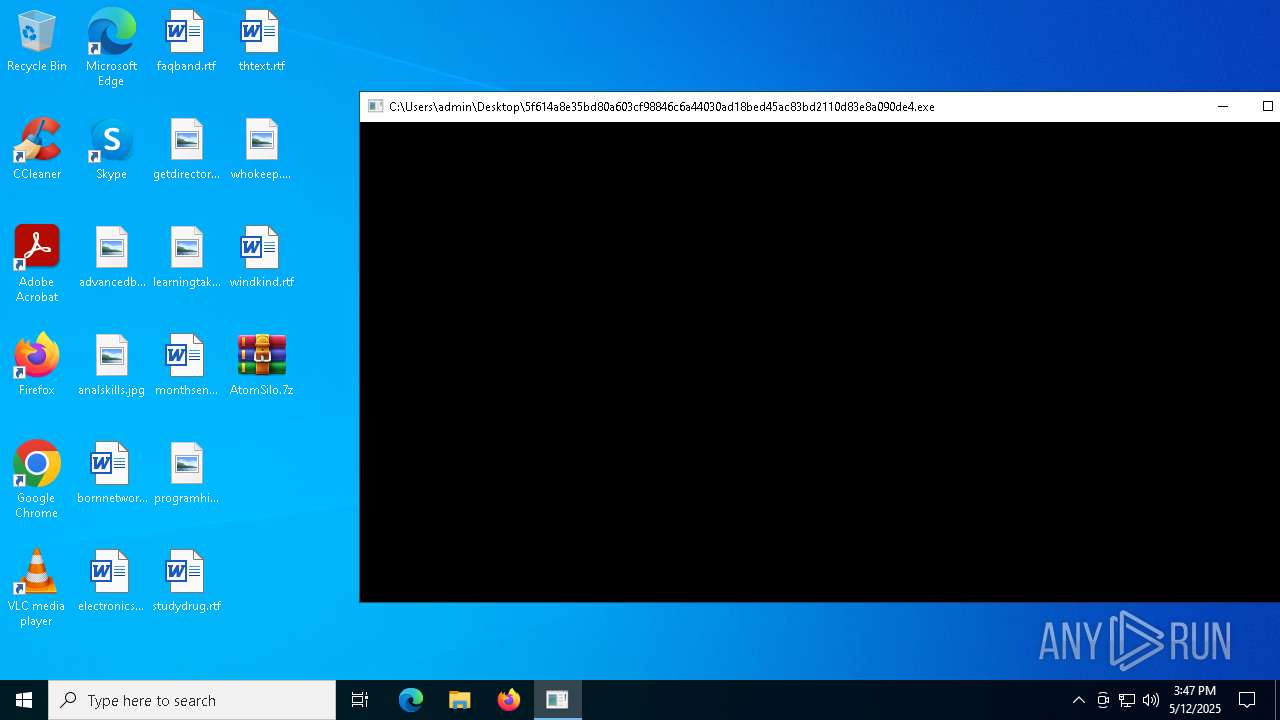Select the bornnetwor Word document
Viewport: 1280px width, 720px height.
click(x=111, y=474)
